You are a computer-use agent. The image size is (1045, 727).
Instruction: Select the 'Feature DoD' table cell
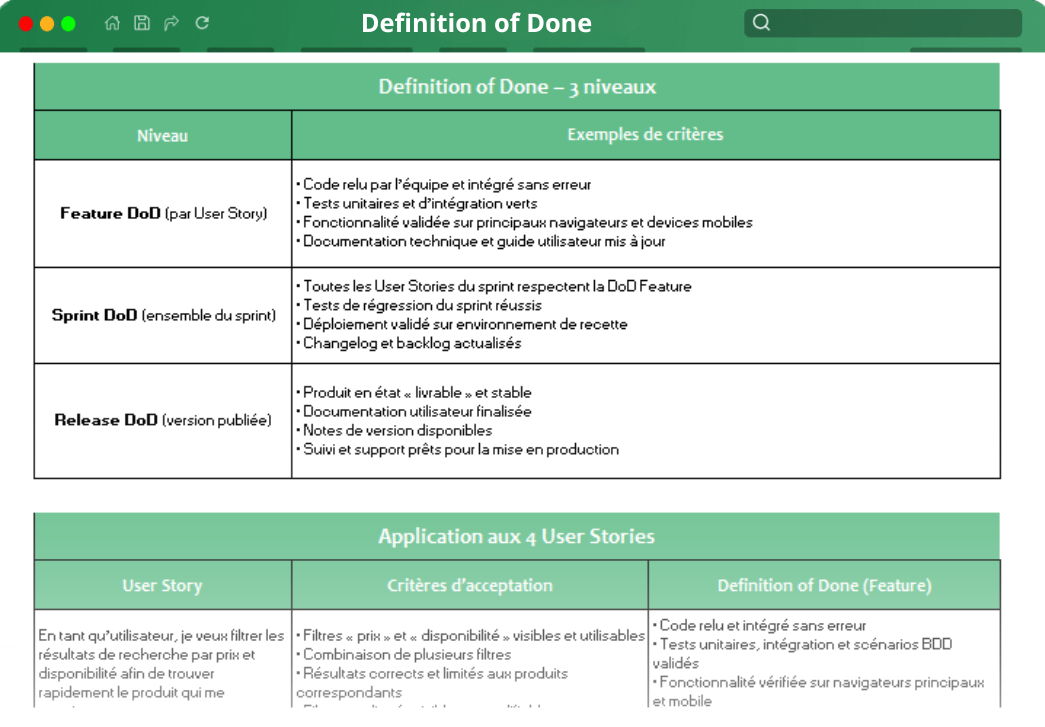click(x=162, y=213)
